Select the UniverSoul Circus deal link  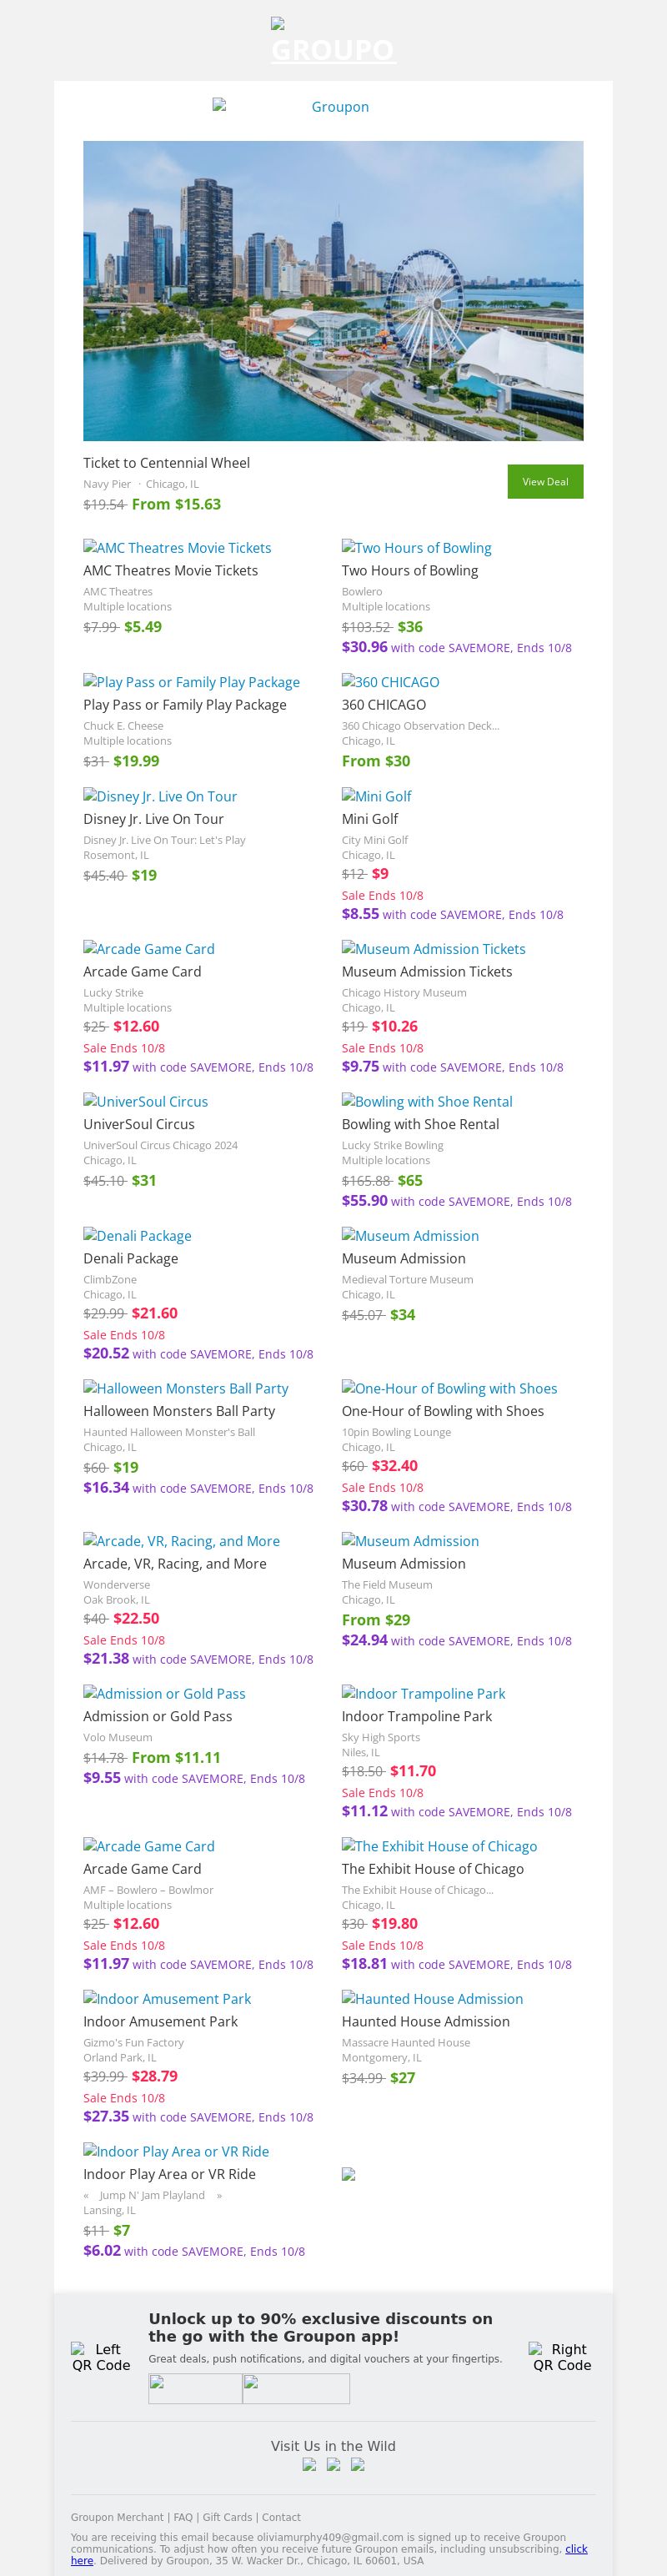click(146, 1101)
